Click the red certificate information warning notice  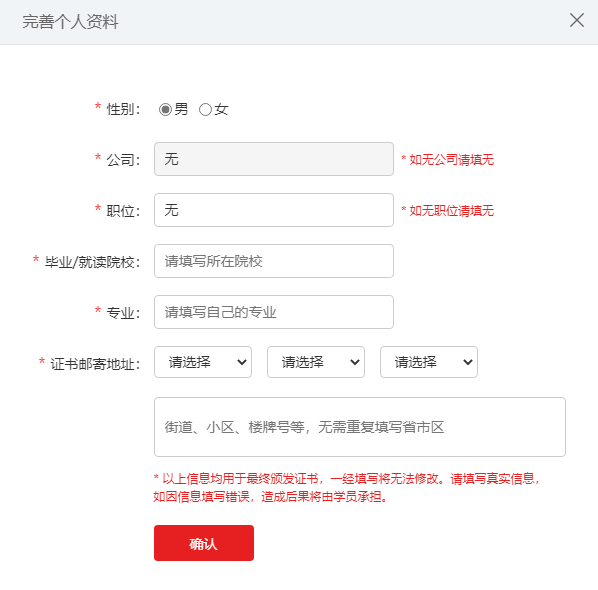[347, 487]
